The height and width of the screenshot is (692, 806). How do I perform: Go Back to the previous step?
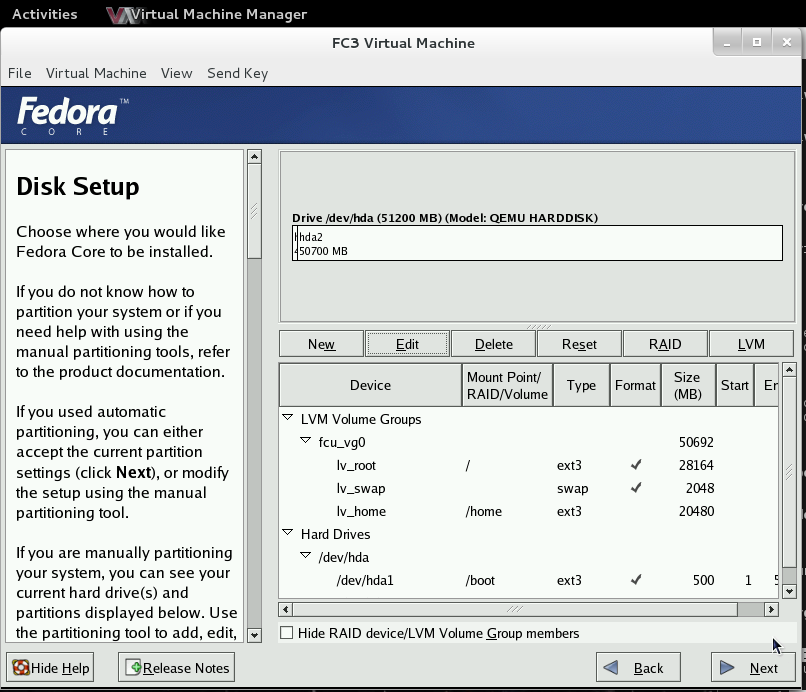[638, 668]
